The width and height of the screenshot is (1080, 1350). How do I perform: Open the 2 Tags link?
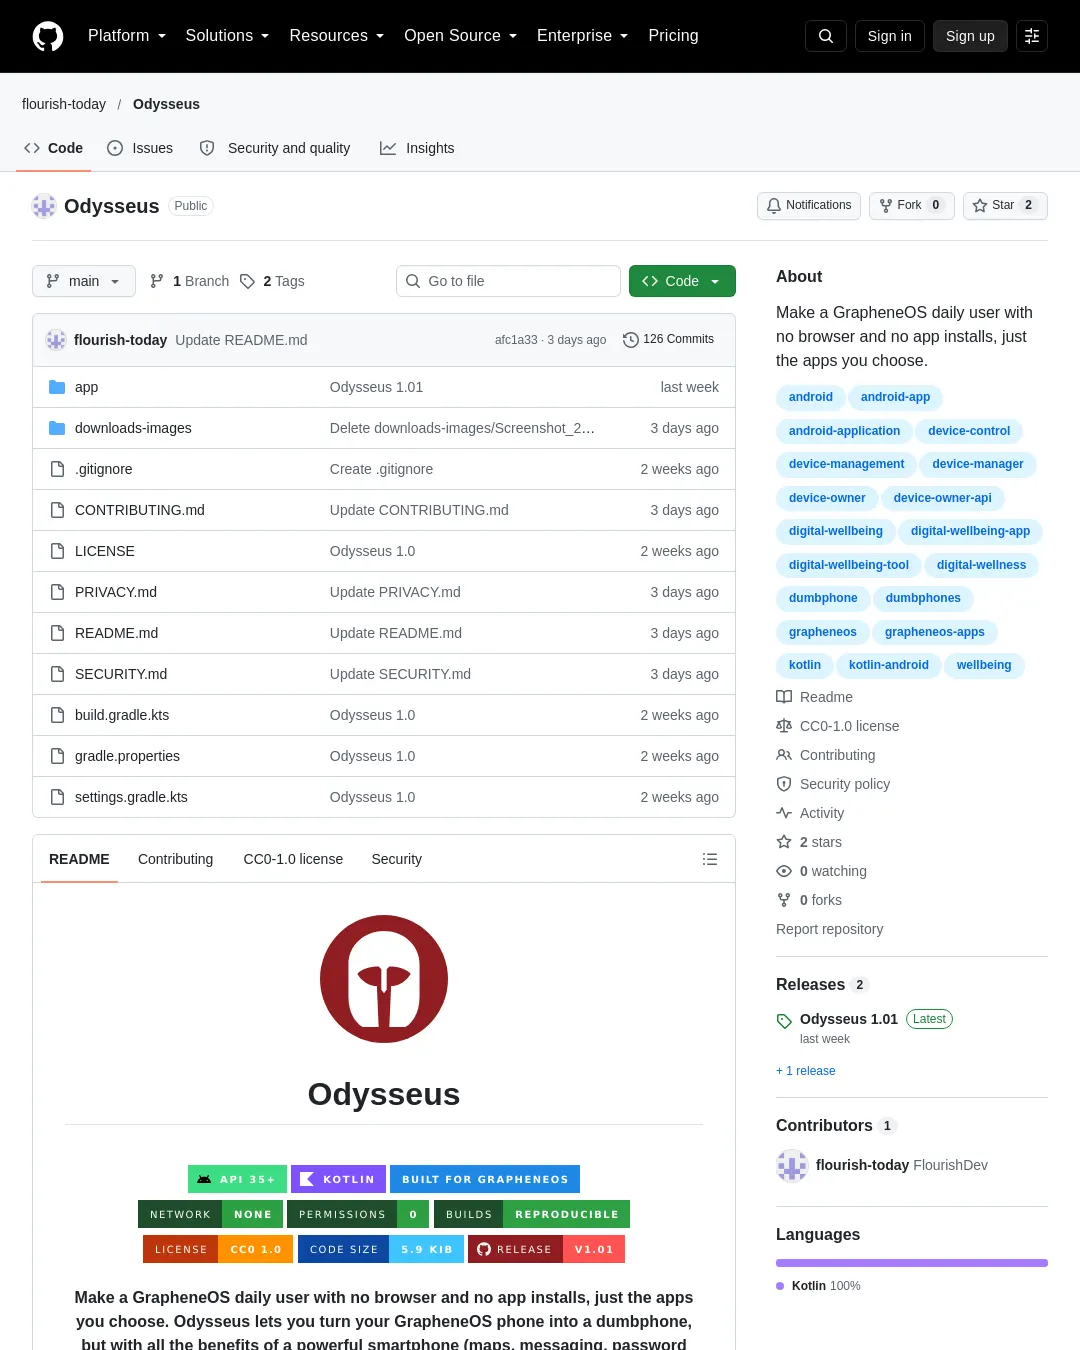coord(272,281)
